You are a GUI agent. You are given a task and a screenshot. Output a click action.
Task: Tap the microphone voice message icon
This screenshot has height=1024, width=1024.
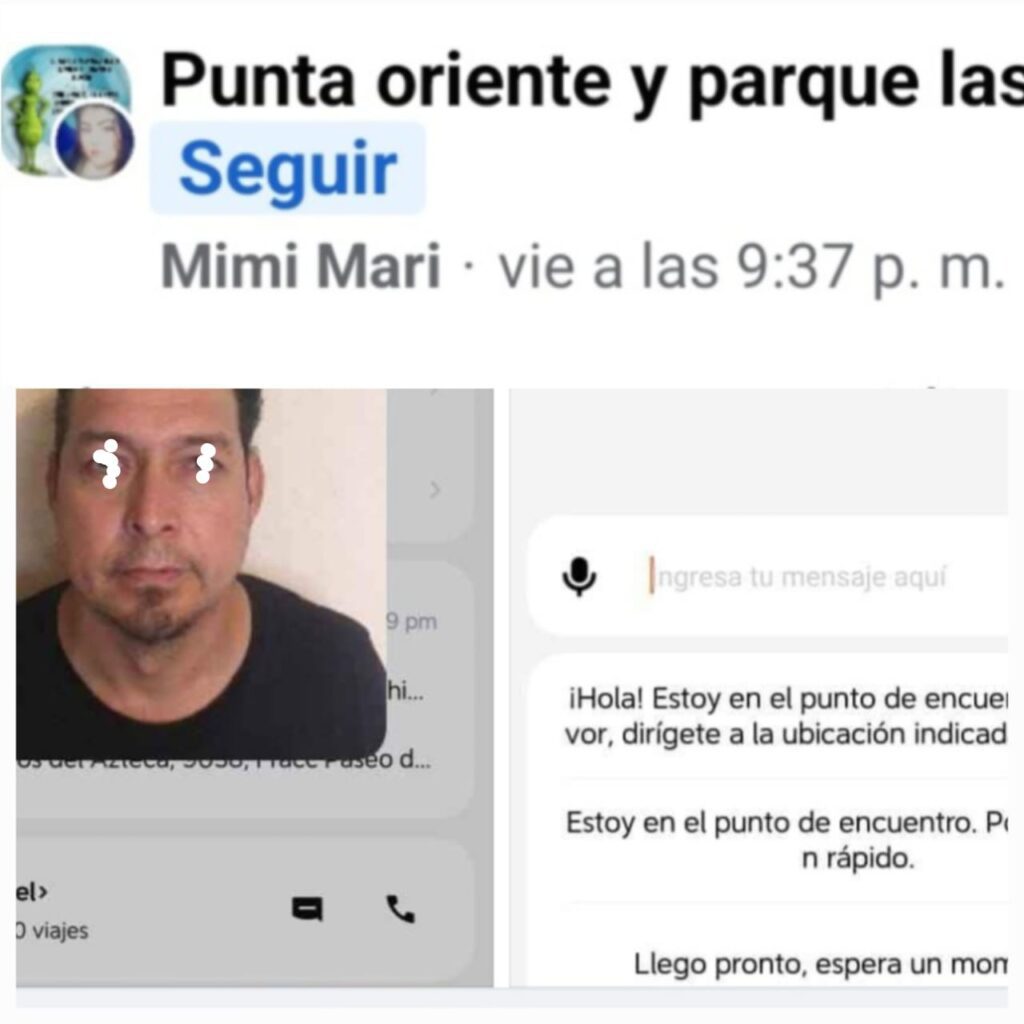[x=579, y=577]
